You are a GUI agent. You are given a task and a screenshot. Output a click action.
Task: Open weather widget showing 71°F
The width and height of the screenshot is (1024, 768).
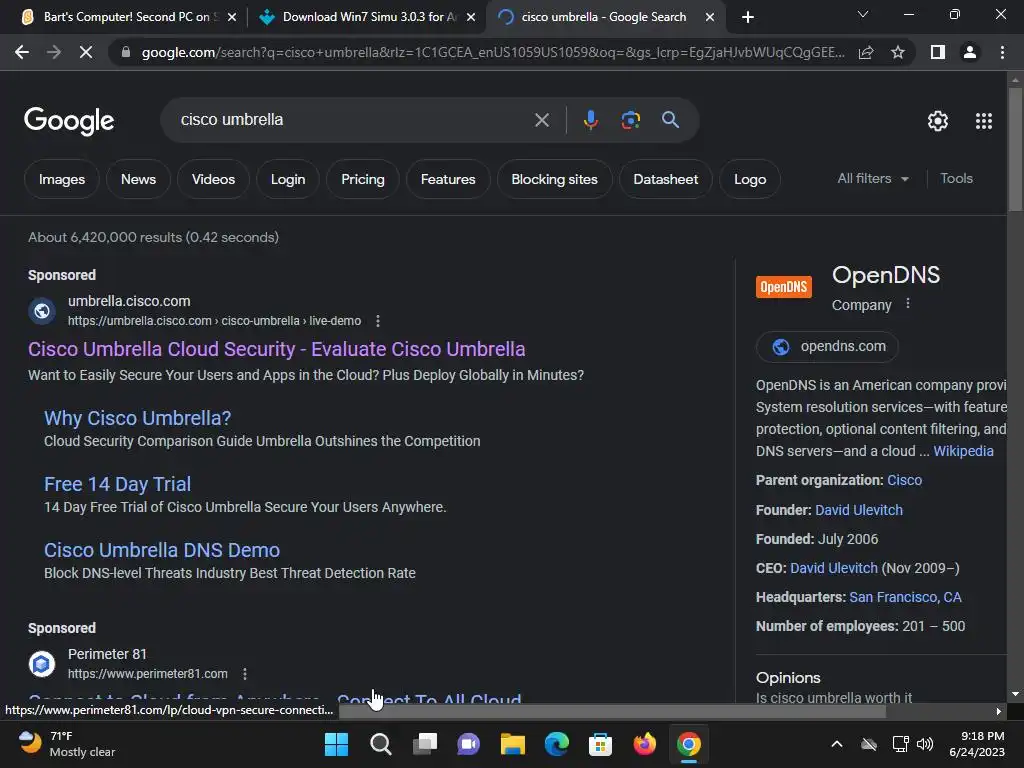click(65, 744)
